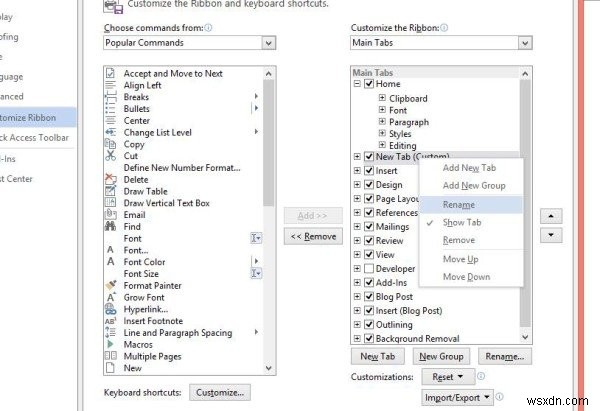
Task: Click the New Tab button
Action: [377, 356]
